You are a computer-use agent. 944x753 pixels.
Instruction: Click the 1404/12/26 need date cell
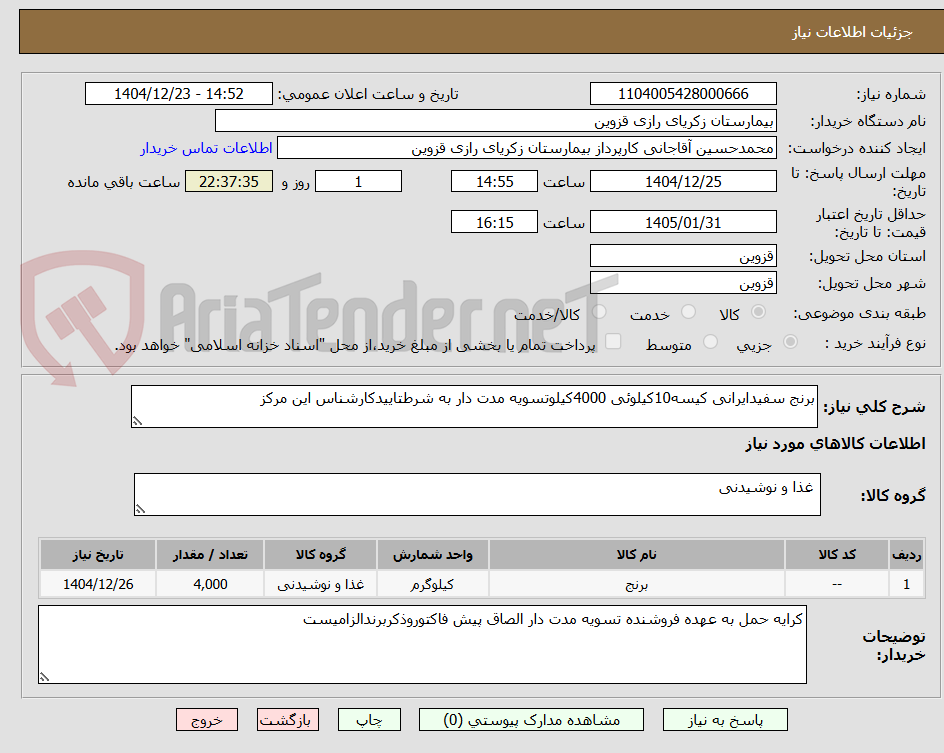click(98, 584)
